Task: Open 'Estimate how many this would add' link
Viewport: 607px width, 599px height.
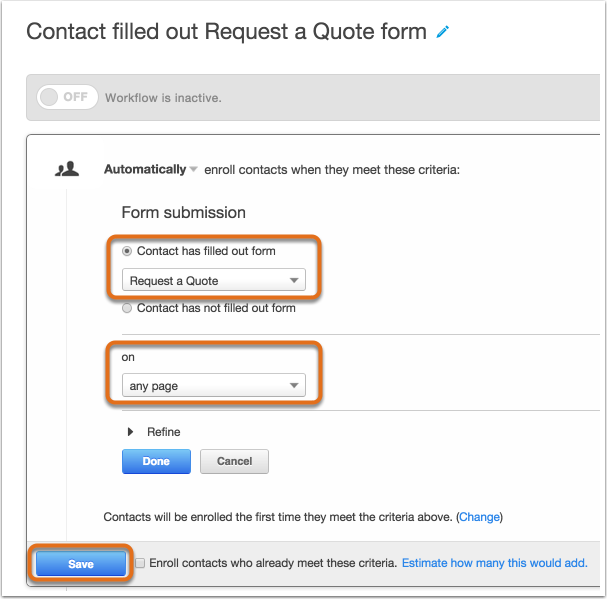Action: pos(494,563)
